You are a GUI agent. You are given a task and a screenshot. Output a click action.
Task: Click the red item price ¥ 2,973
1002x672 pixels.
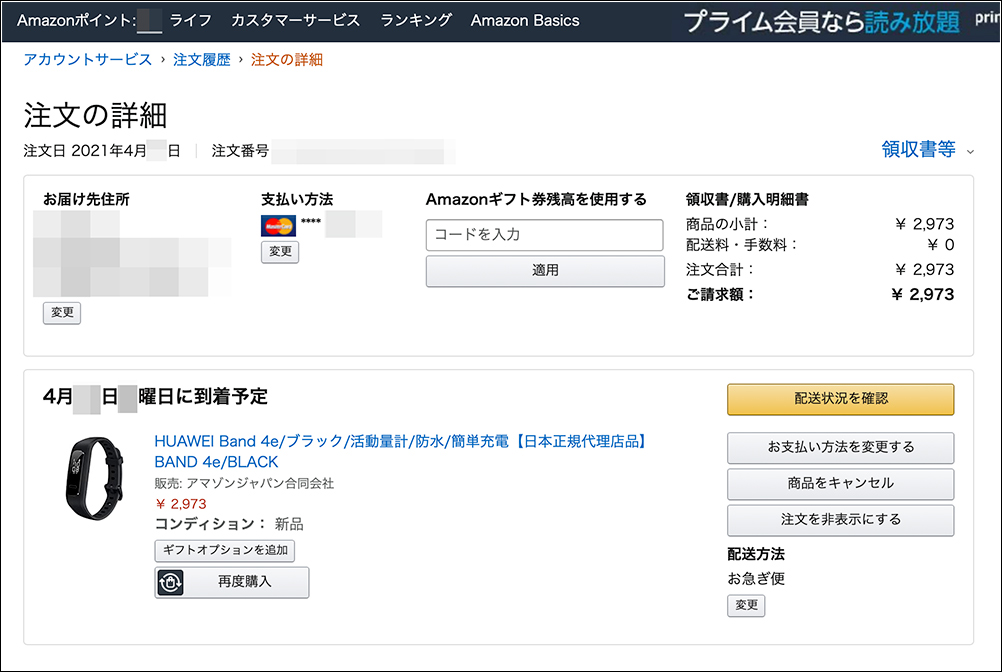(x=181, y=504)
